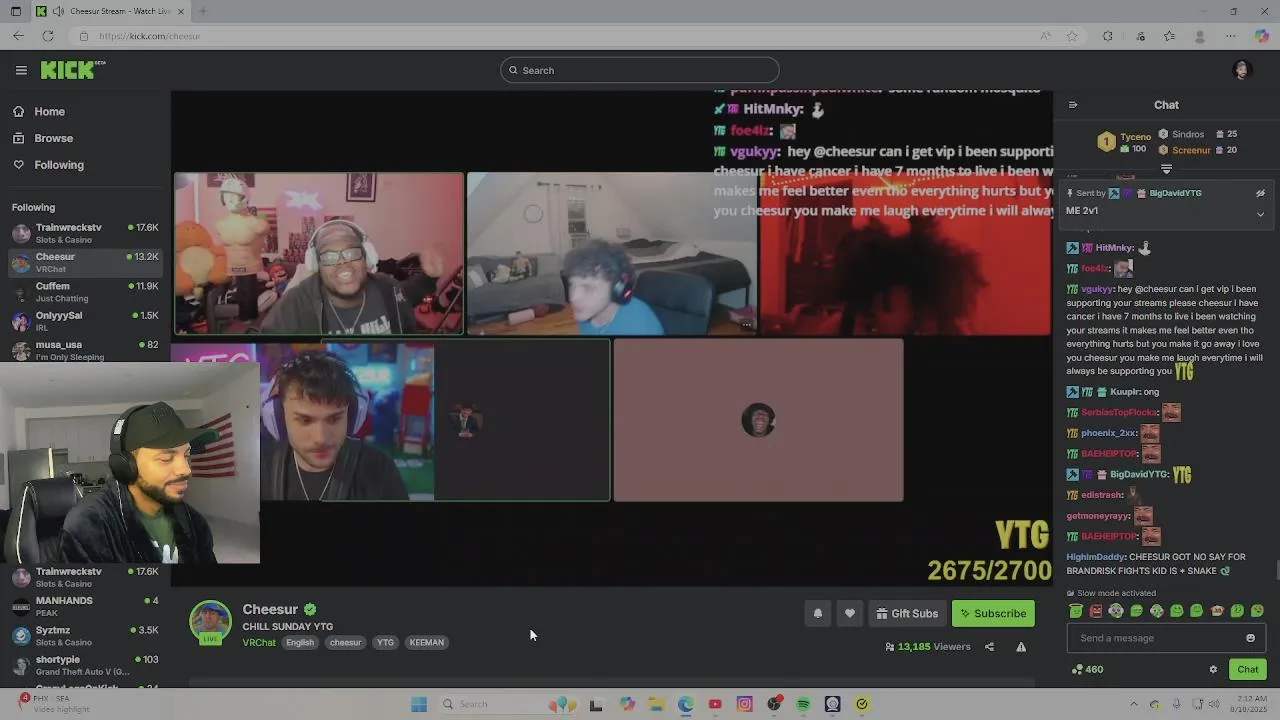1280x720 pixels.
Task: Open shortypie recommended channel
Action: click(x=85, y=665)
